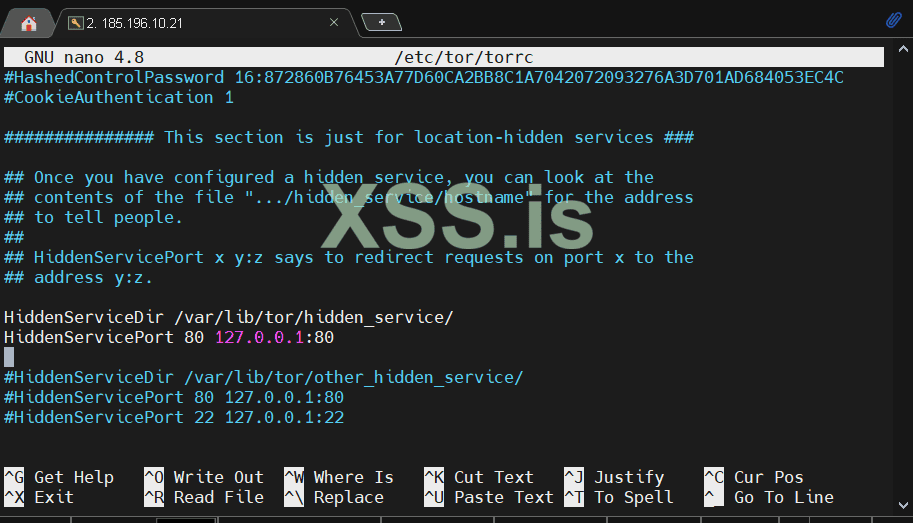Open a new terminal tab
The width and height of the screenshot is (913, 523).
[x=381, y=22]
